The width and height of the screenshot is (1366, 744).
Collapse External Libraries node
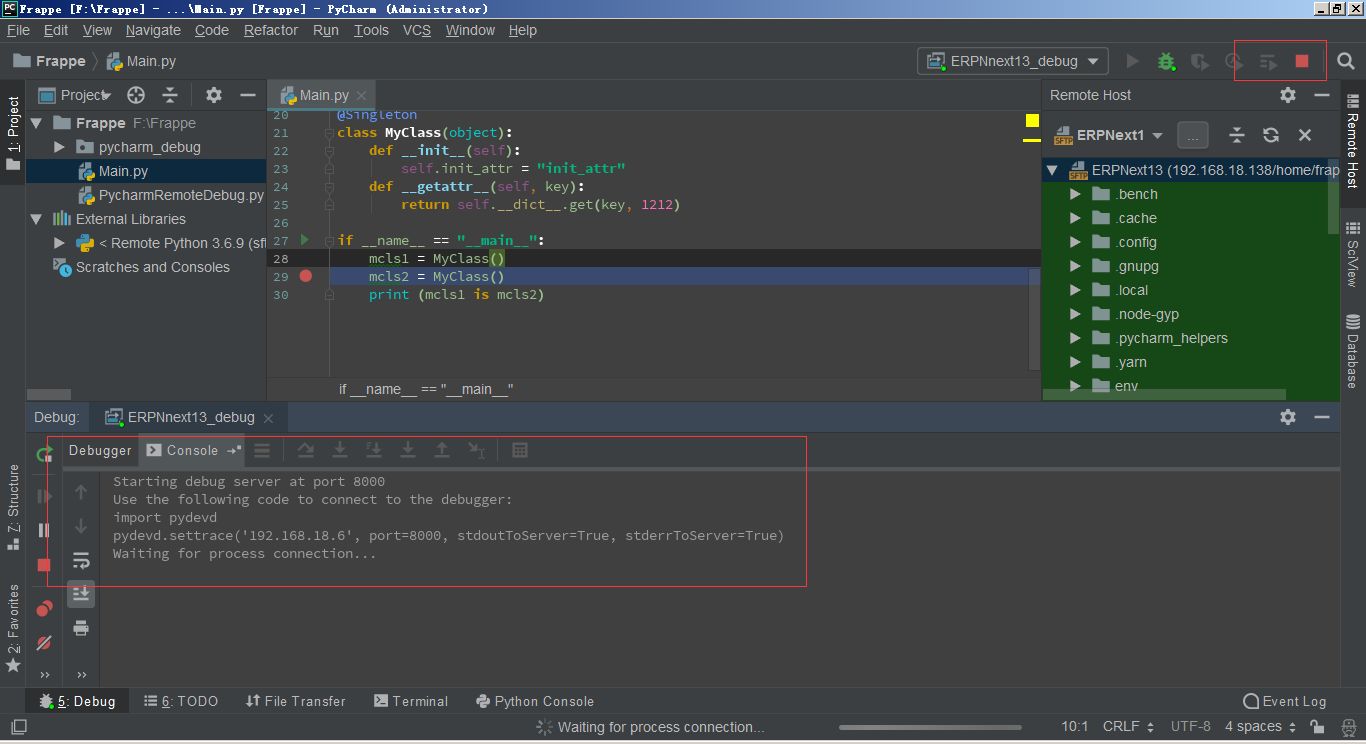[37, 219]
